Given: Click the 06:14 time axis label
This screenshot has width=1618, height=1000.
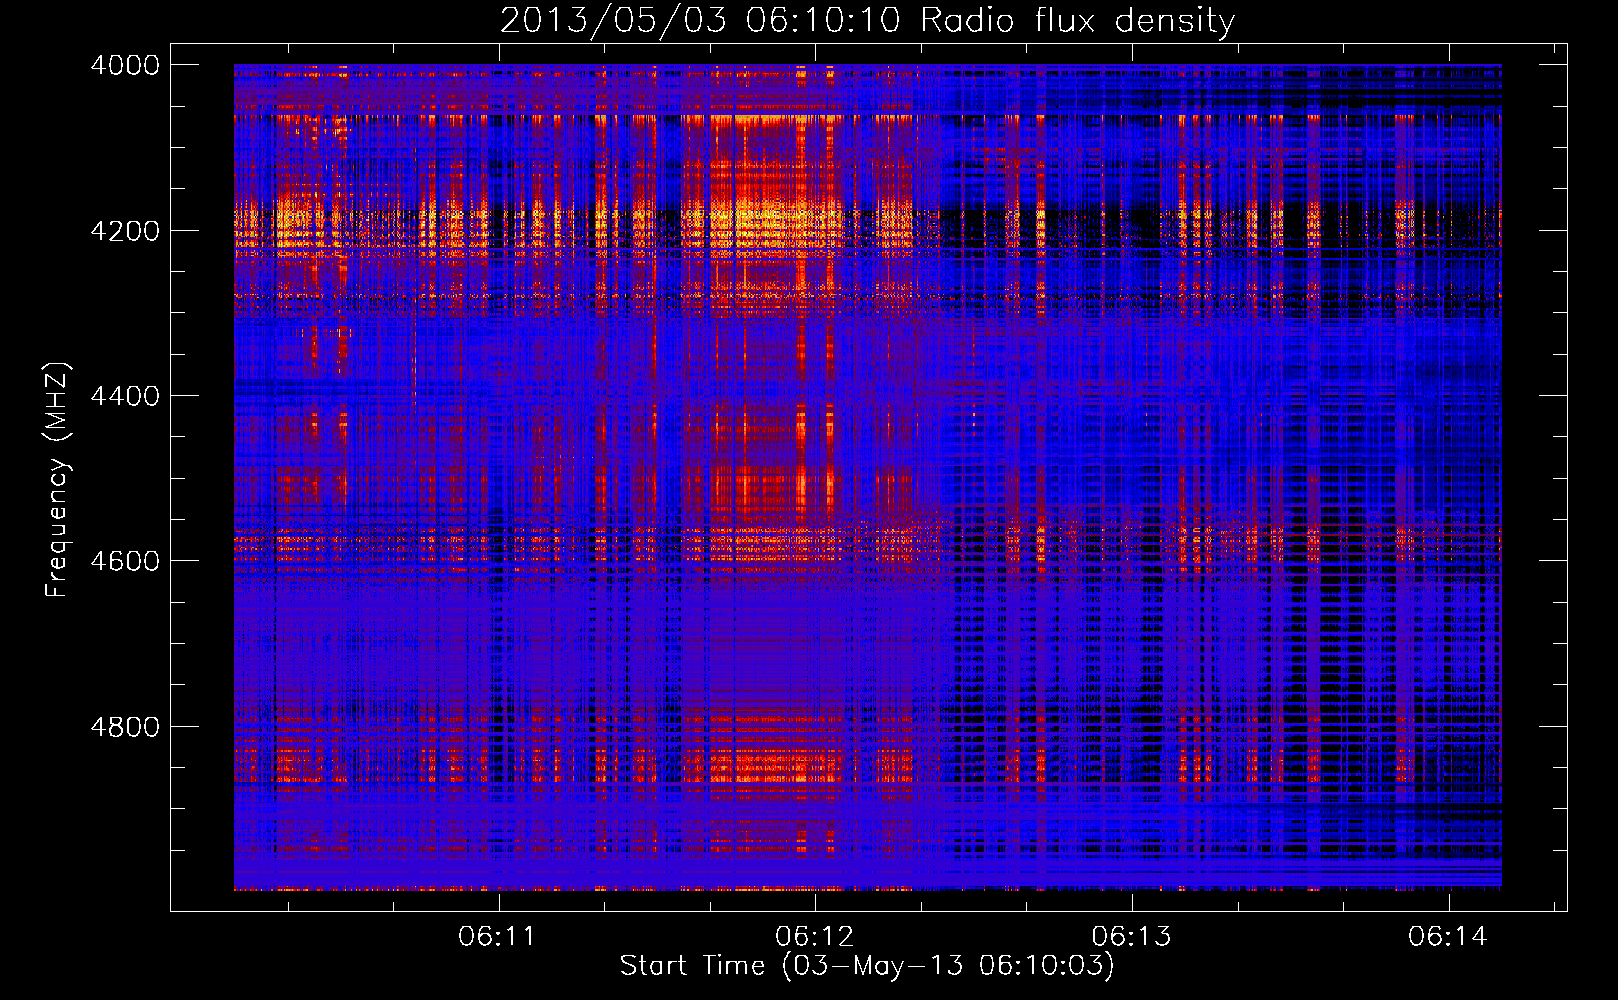Looking at the screenshot, I should coord(1448,936).
